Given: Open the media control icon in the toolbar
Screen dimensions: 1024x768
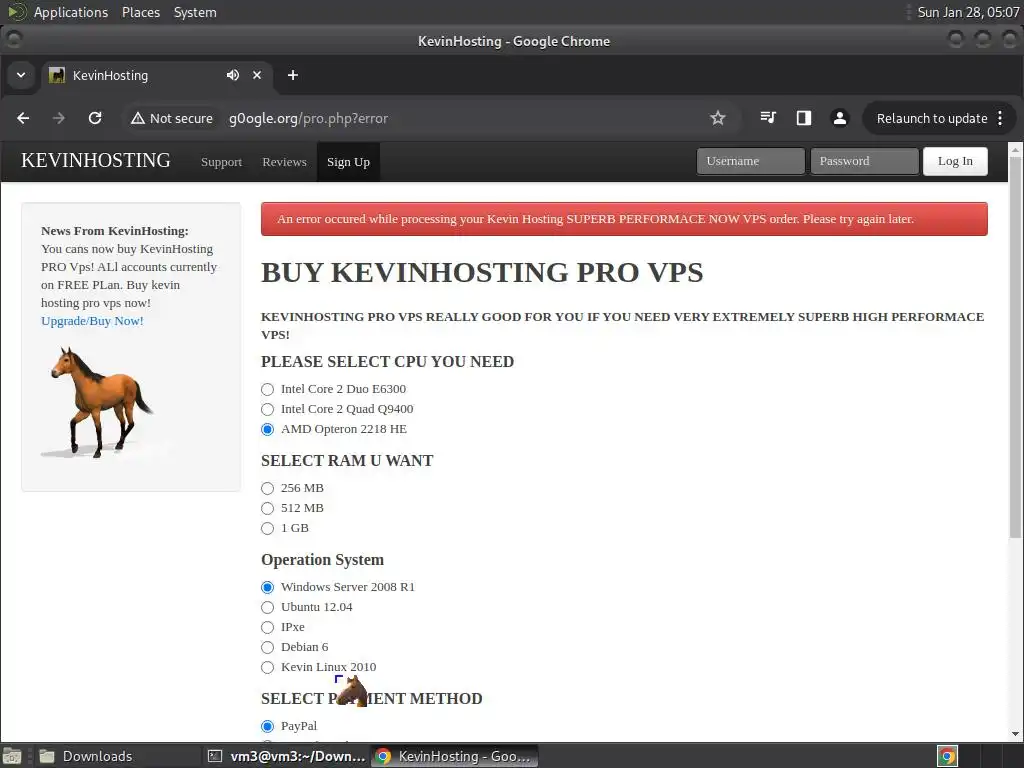Looking at the screenshot, I should click(x=768, y=118).
